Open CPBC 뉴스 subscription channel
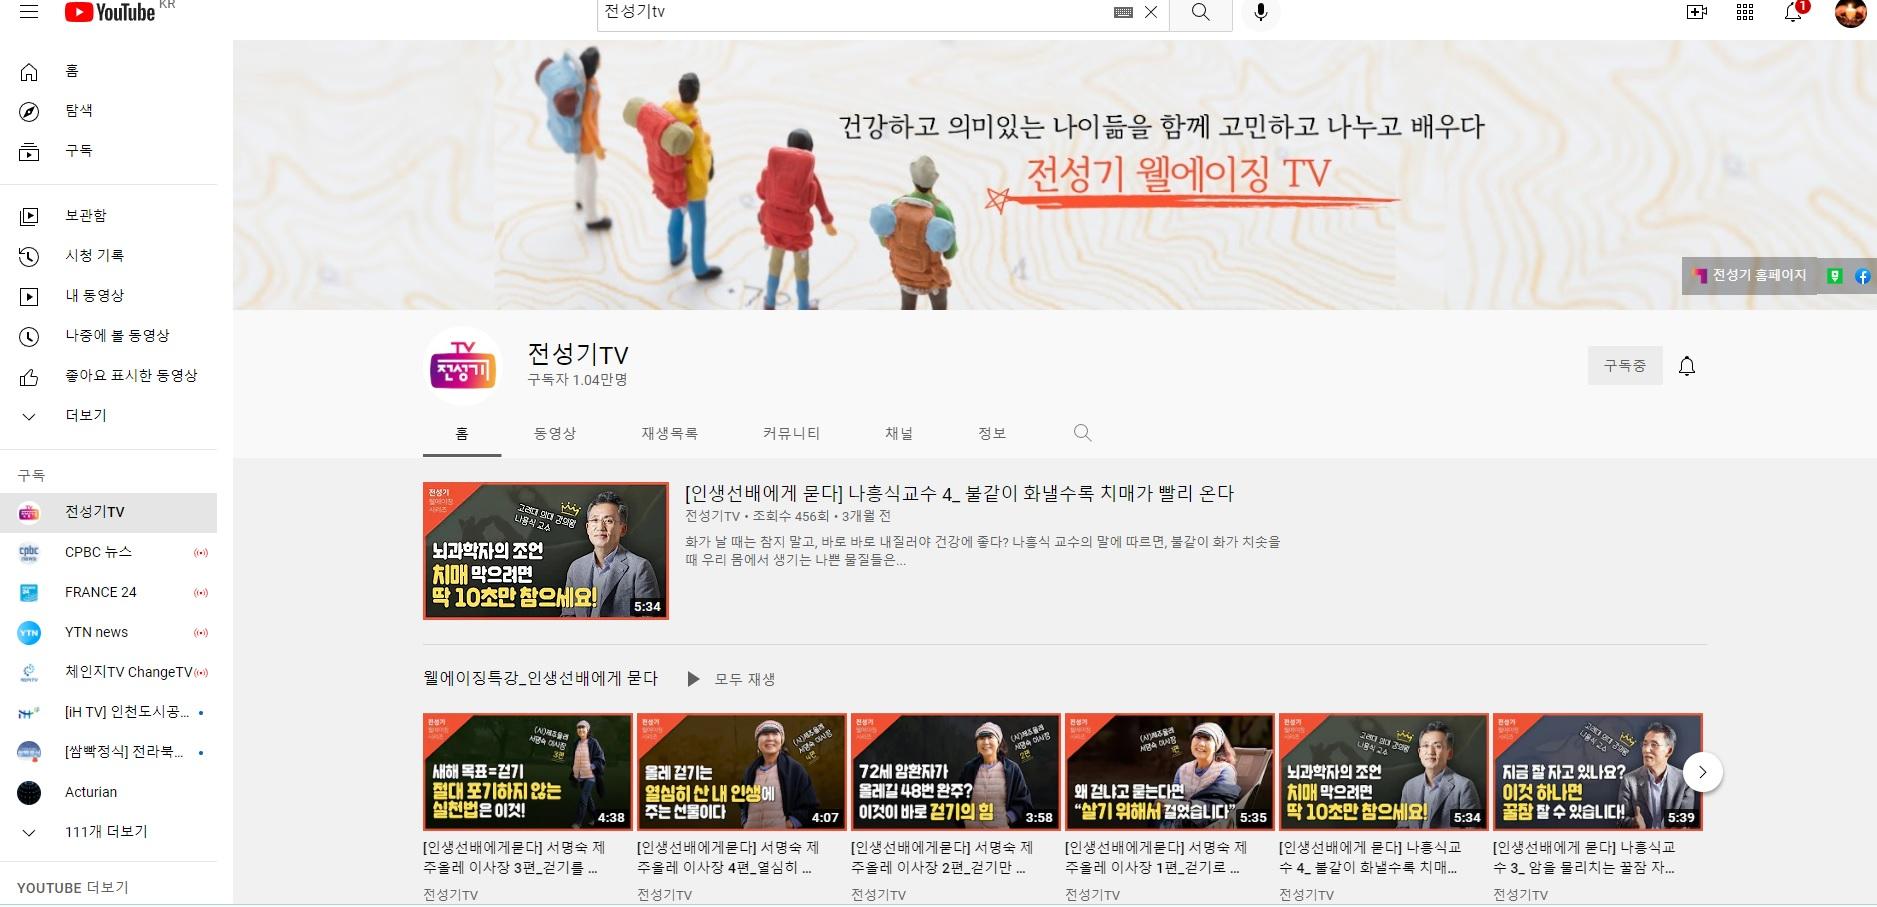The width and height of the screenshot is (1877, 907). 108,552
